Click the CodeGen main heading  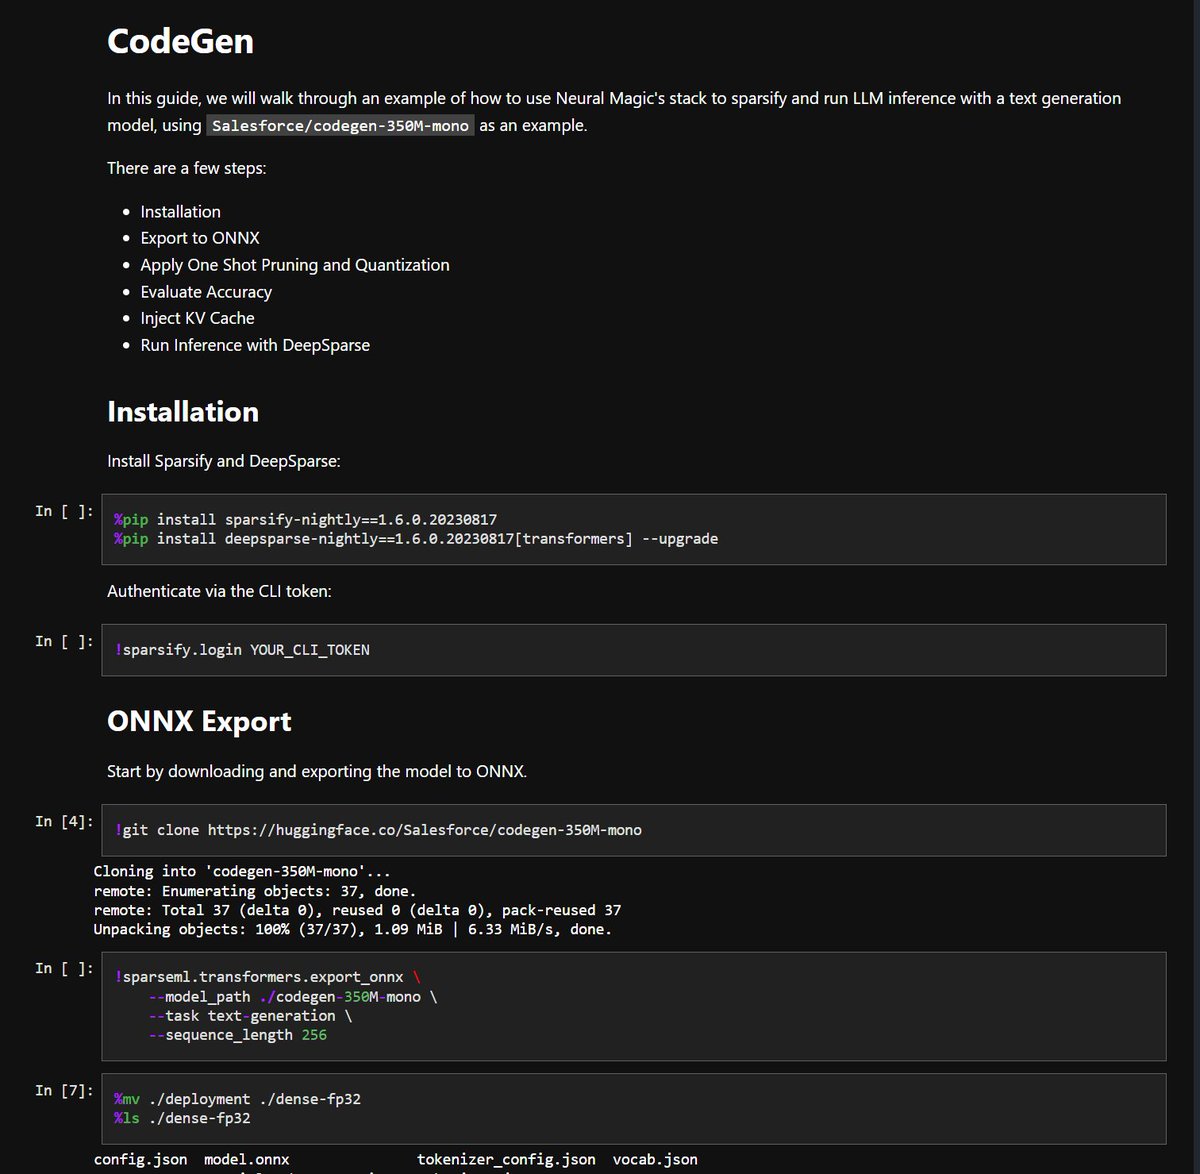pos(180,41)
